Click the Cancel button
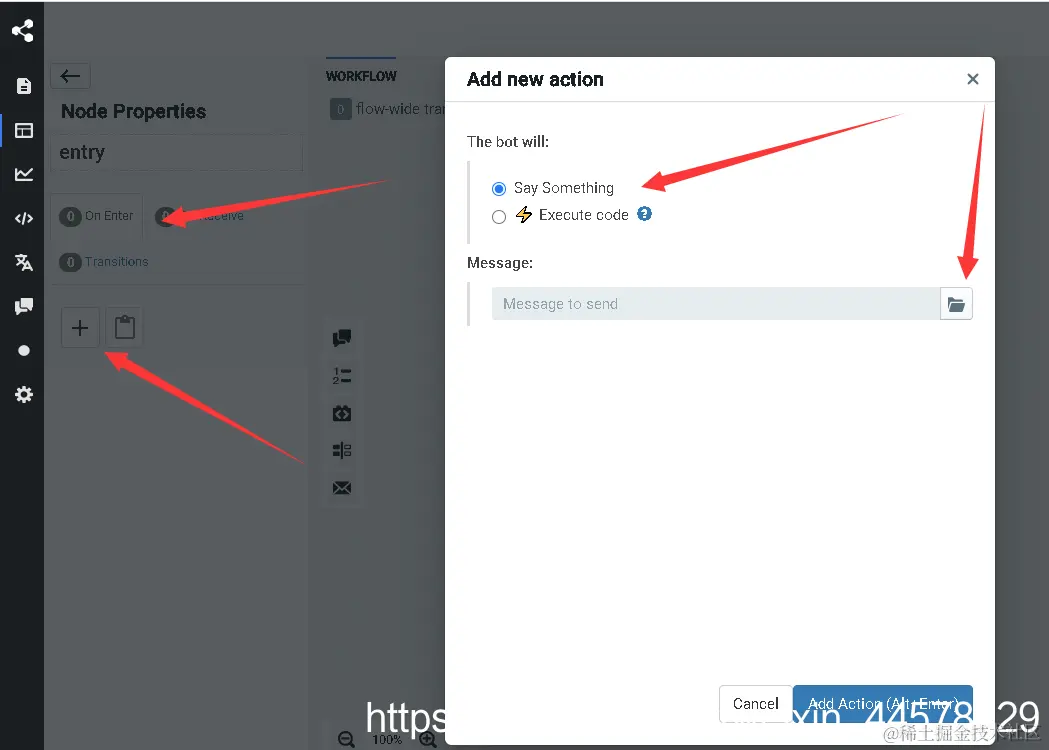Viewport: 1049px width, 750px height. point(755,703)
